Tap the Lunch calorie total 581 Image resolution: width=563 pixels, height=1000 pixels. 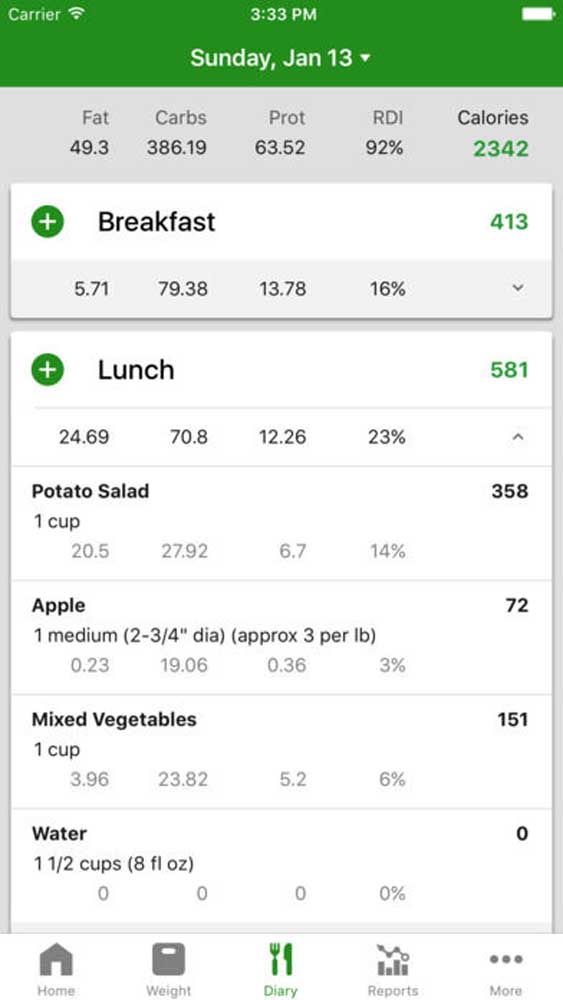pyautogui.click(x=509, y=370)
